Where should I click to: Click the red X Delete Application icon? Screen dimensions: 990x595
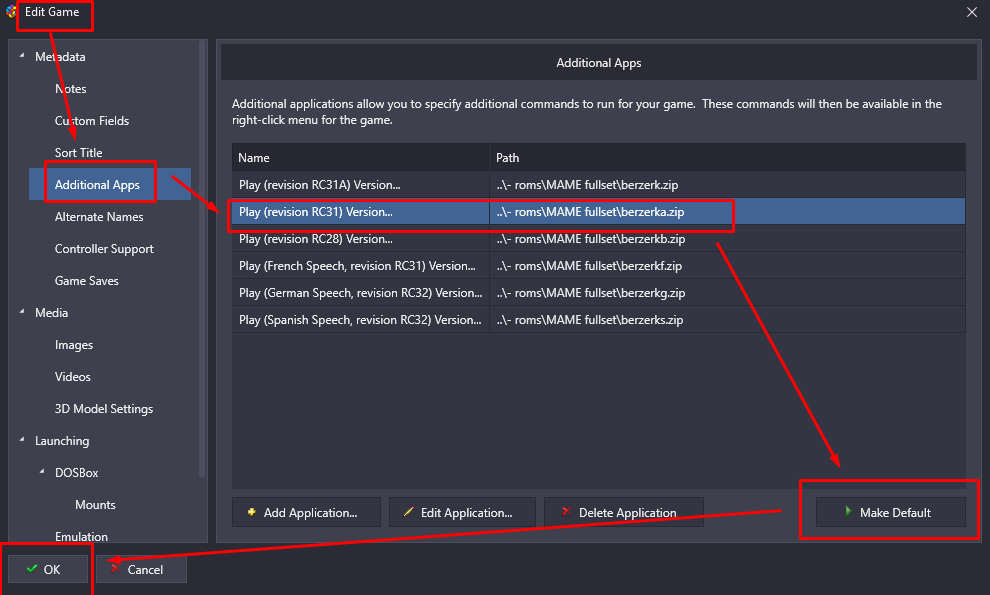pyautogui.click(x=566, y=512)
